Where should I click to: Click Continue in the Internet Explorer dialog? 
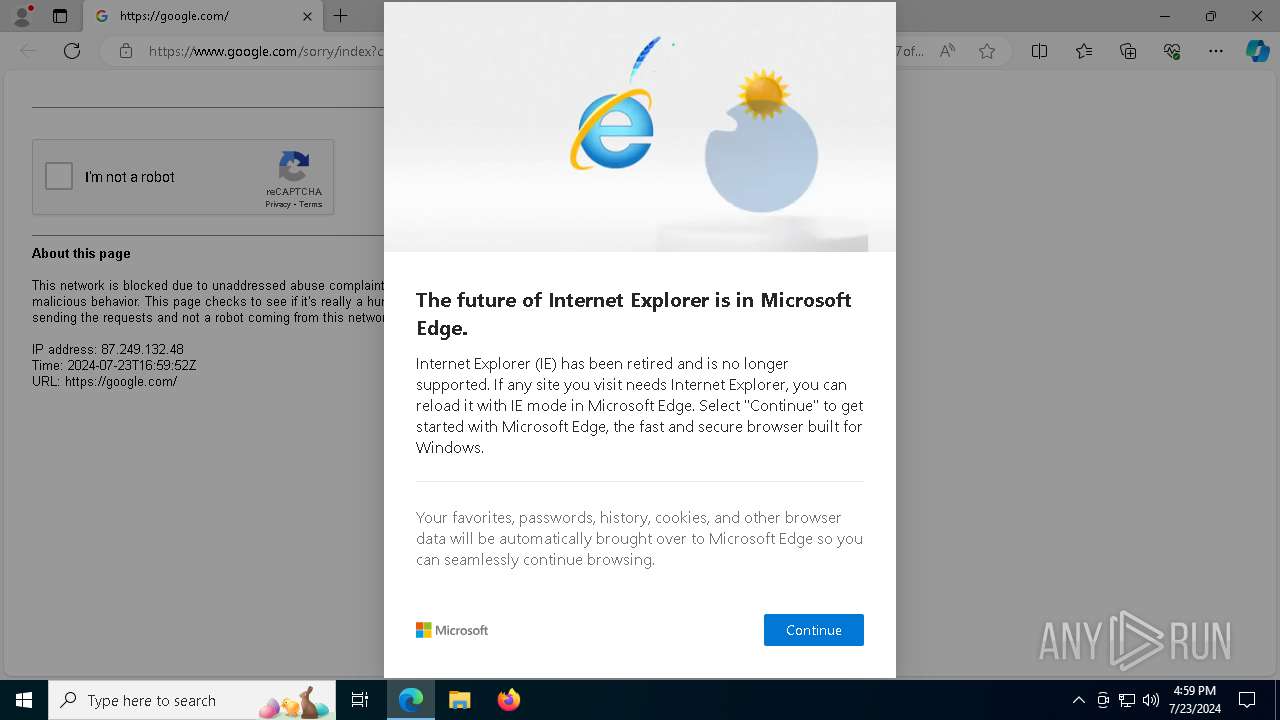813,630
